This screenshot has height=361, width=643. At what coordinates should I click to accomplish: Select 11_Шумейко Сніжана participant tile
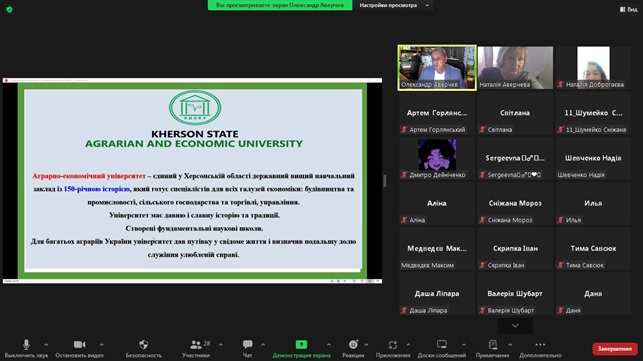593,113
